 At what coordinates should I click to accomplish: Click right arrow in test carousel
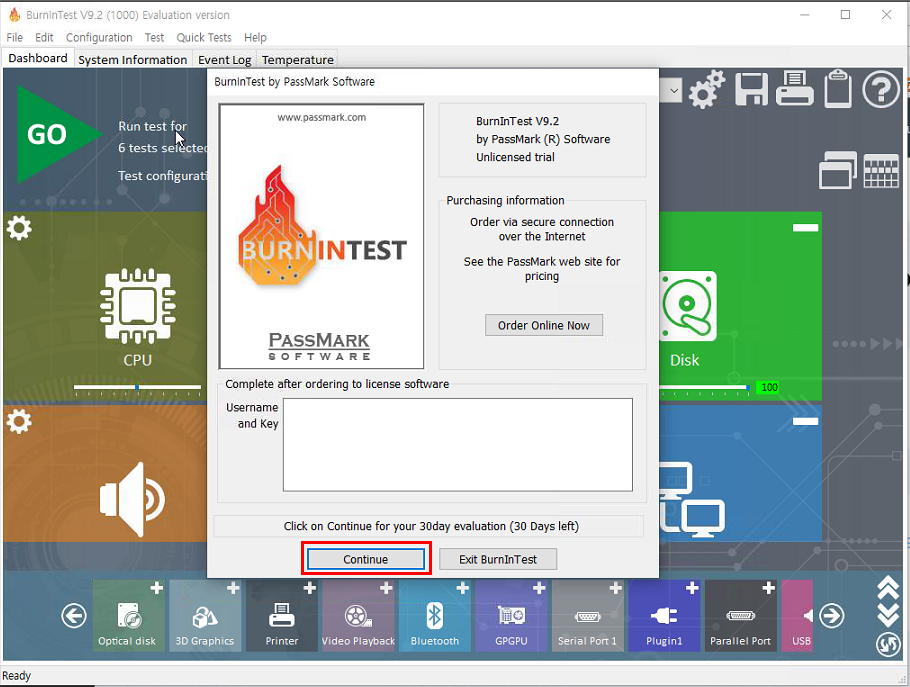(832, 616)
